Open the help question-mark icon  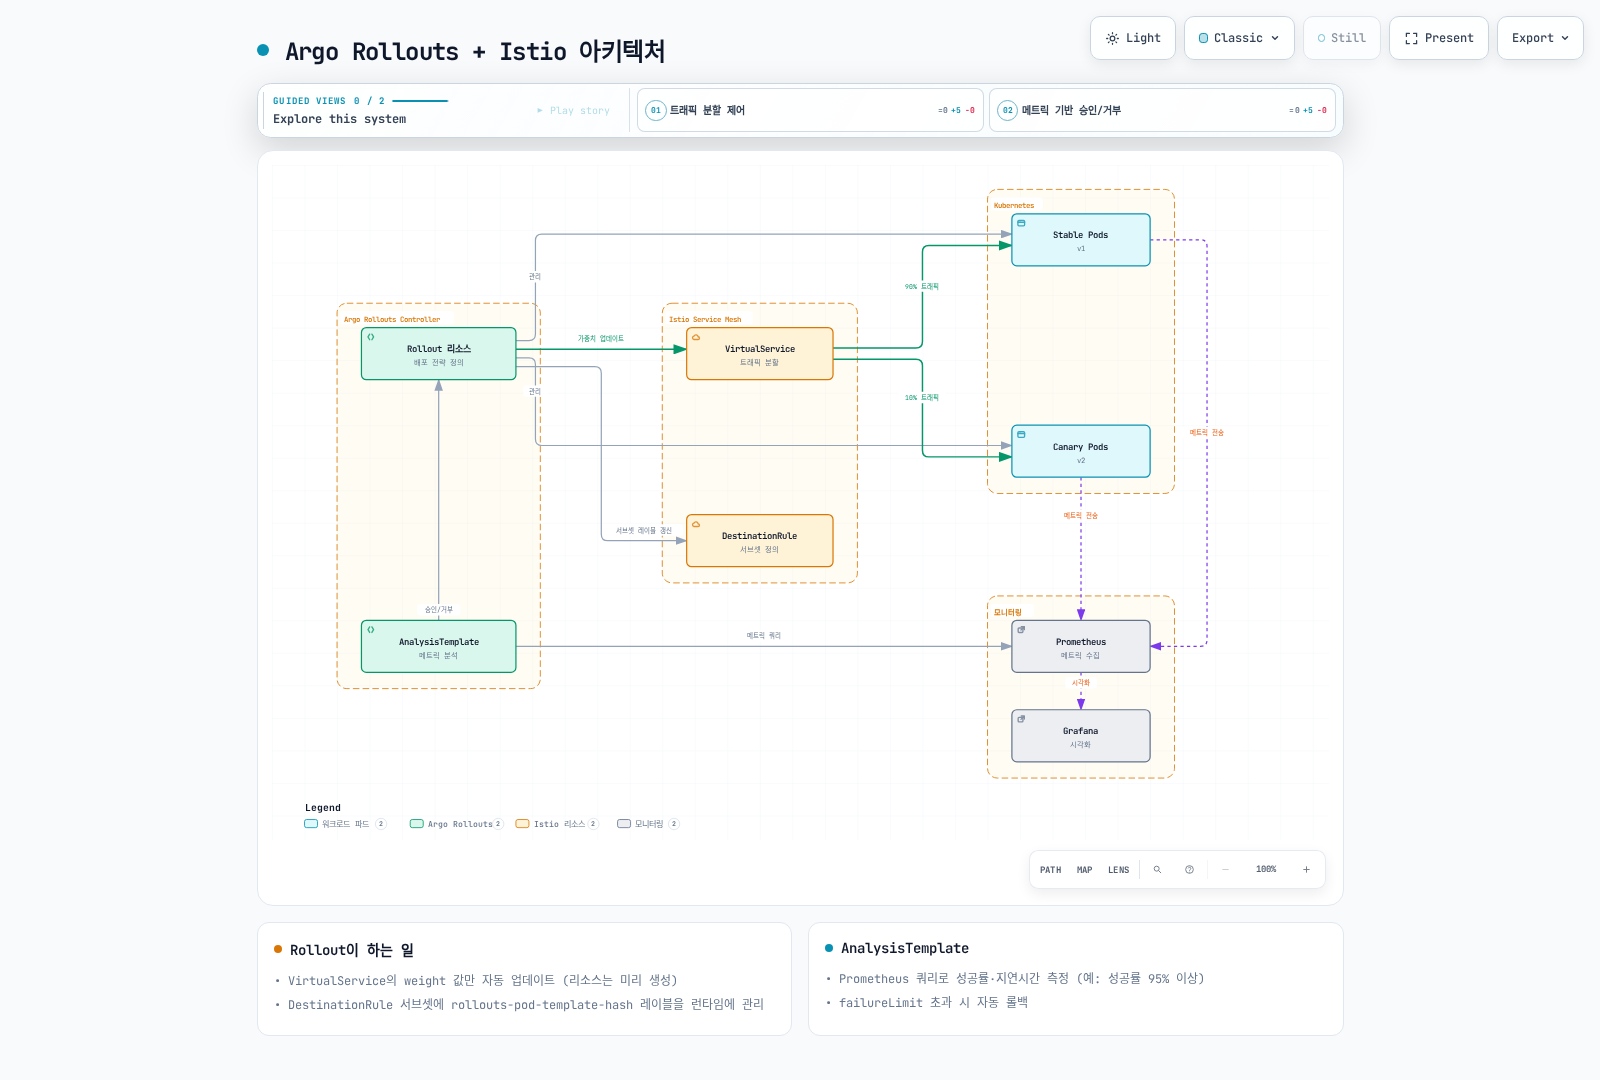(1189, 870)
